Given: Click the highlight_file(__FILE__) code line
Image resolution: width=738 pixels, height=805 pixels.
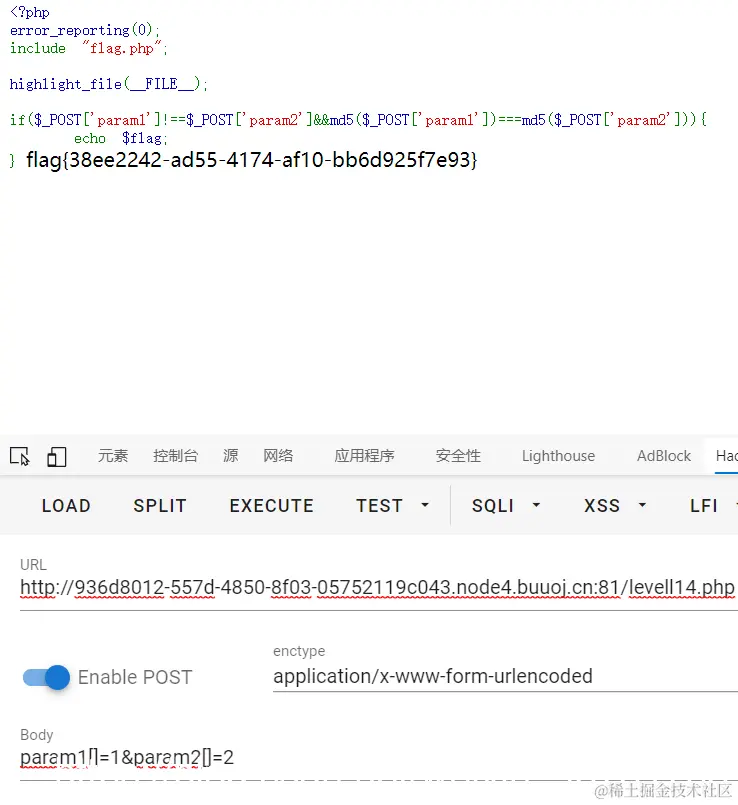Looking at the screenshot, I should point(108,84).
